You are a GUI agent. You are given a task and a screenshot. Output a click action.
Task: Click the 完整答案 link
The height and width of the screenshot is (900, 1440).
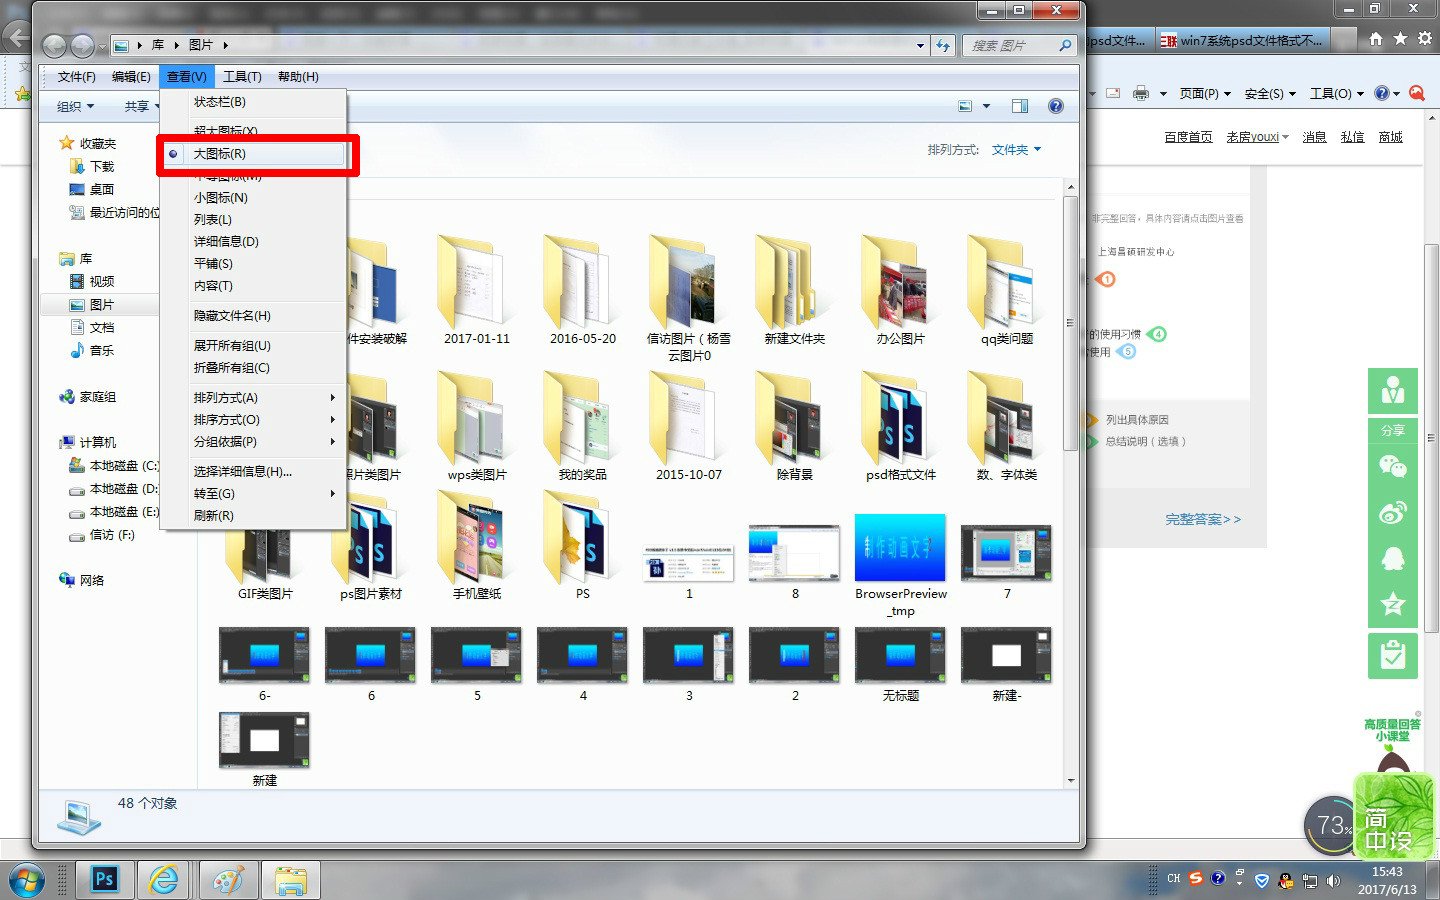(1202, 519)
